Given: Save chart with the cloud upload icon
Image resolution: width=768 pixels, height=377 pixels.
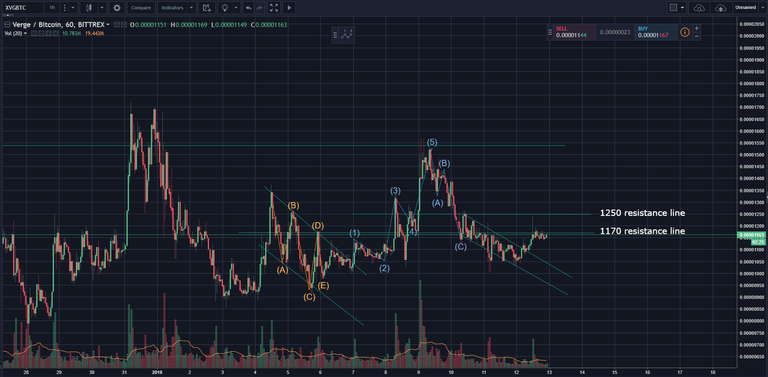Looking at the screenshot, I should click(720, 8).
